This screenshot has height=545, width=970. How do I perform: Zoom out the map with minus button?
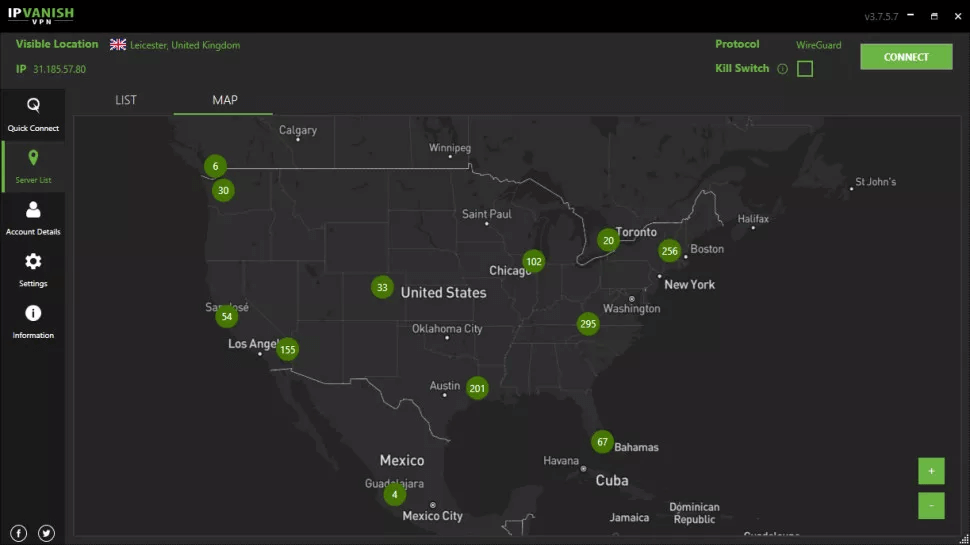click(931, 505)
